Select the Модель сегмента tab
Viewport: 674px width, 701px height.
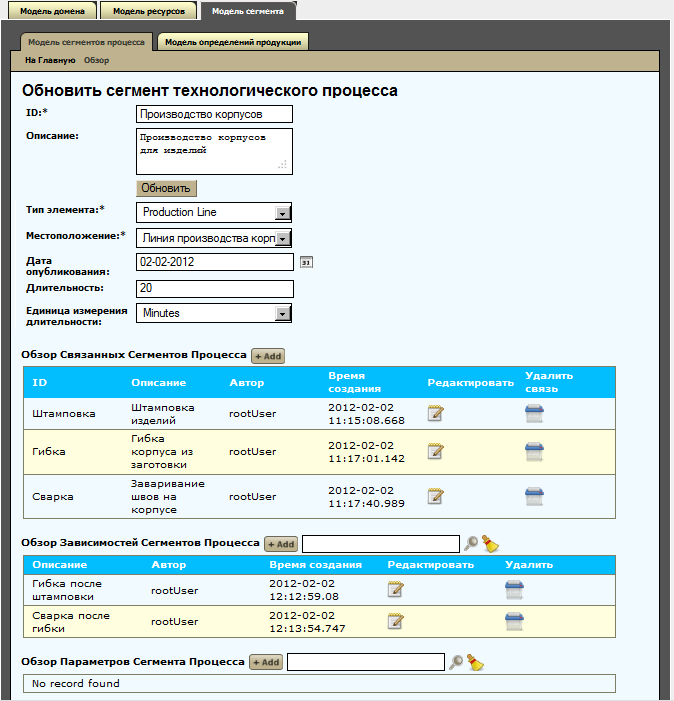pos(248,11)
